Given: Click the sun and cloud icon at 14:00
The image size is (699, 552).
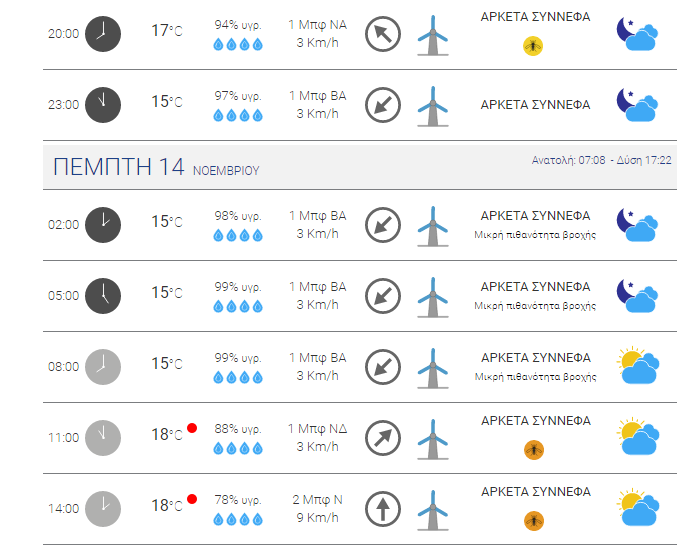Looking at the screenshot, I should 638,507.
